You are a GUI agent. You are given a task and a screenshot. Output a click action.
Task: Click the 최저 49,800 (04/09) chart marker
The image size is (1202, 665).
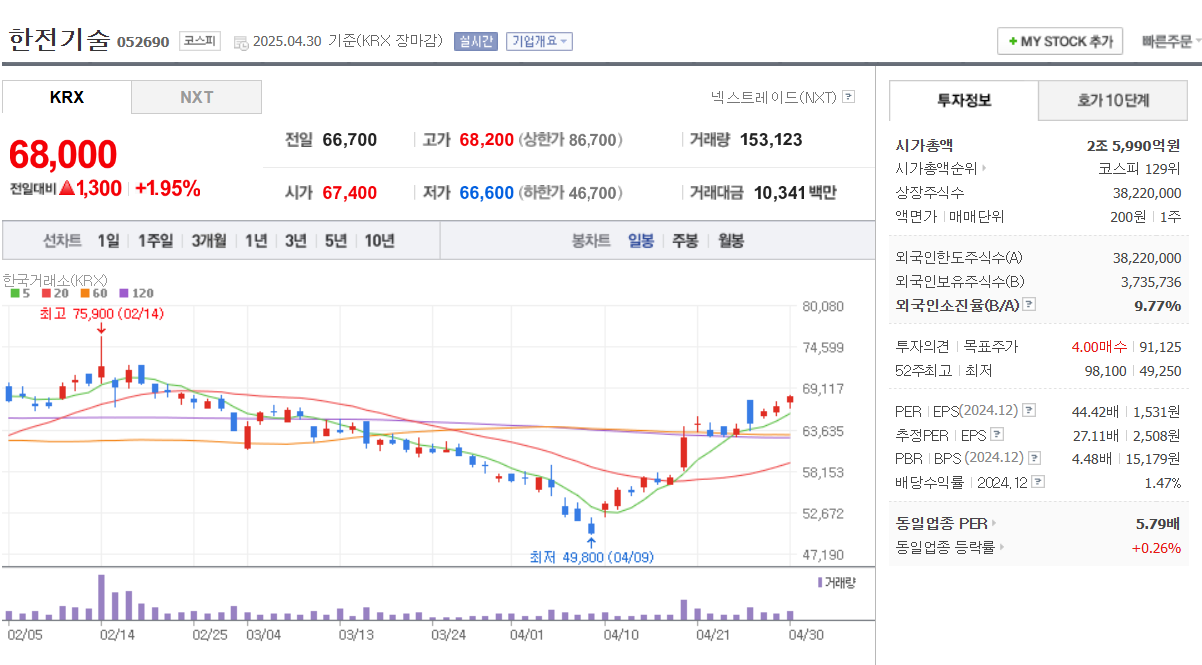click(594, 557)
